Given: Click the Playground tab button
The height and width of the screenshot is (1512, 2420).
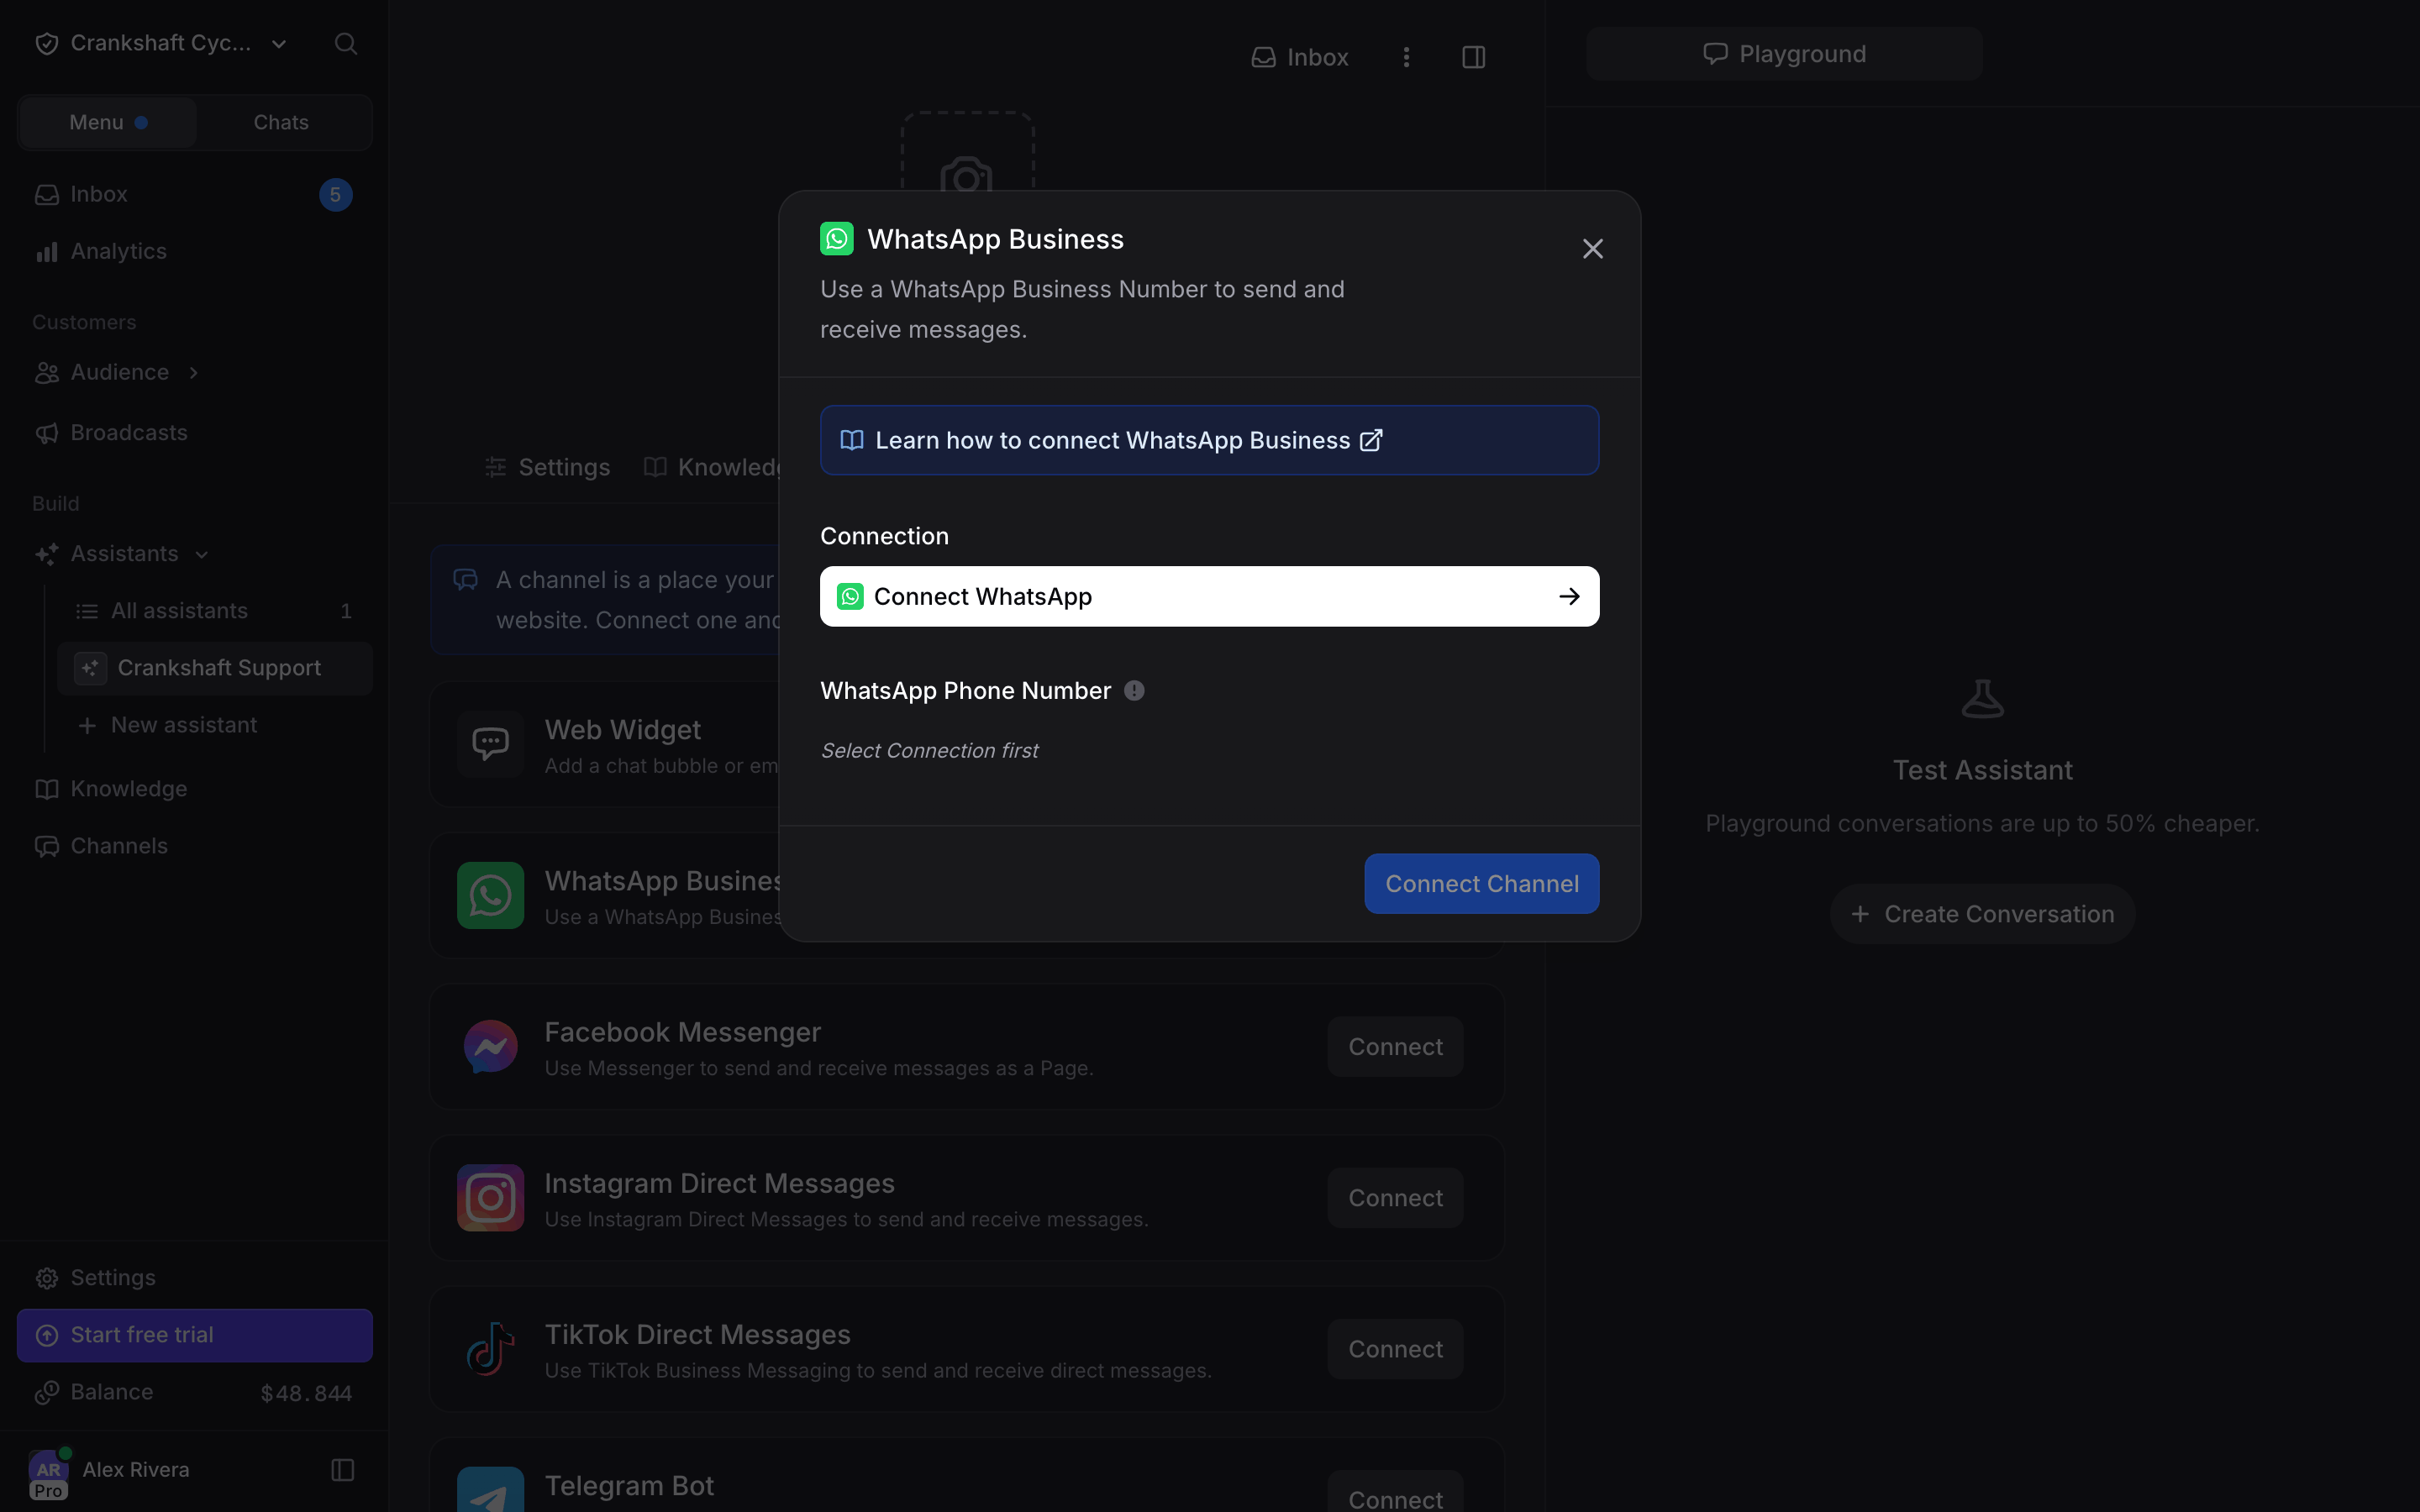Looking at the screenshot, I should 1783,54.
